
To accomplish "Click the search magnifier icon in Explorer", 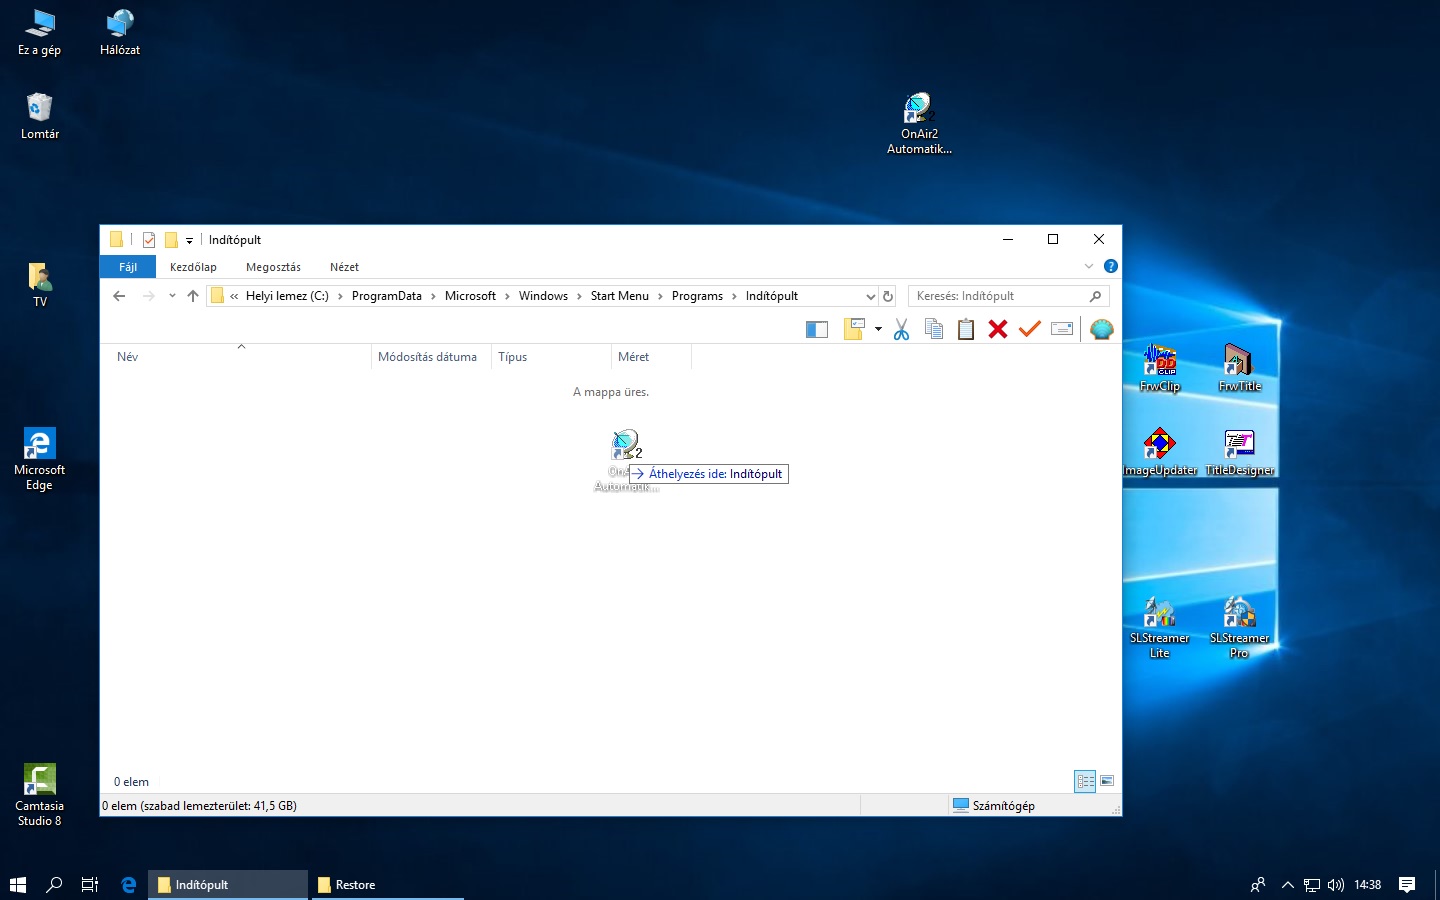I will [x=1095, y=296].
